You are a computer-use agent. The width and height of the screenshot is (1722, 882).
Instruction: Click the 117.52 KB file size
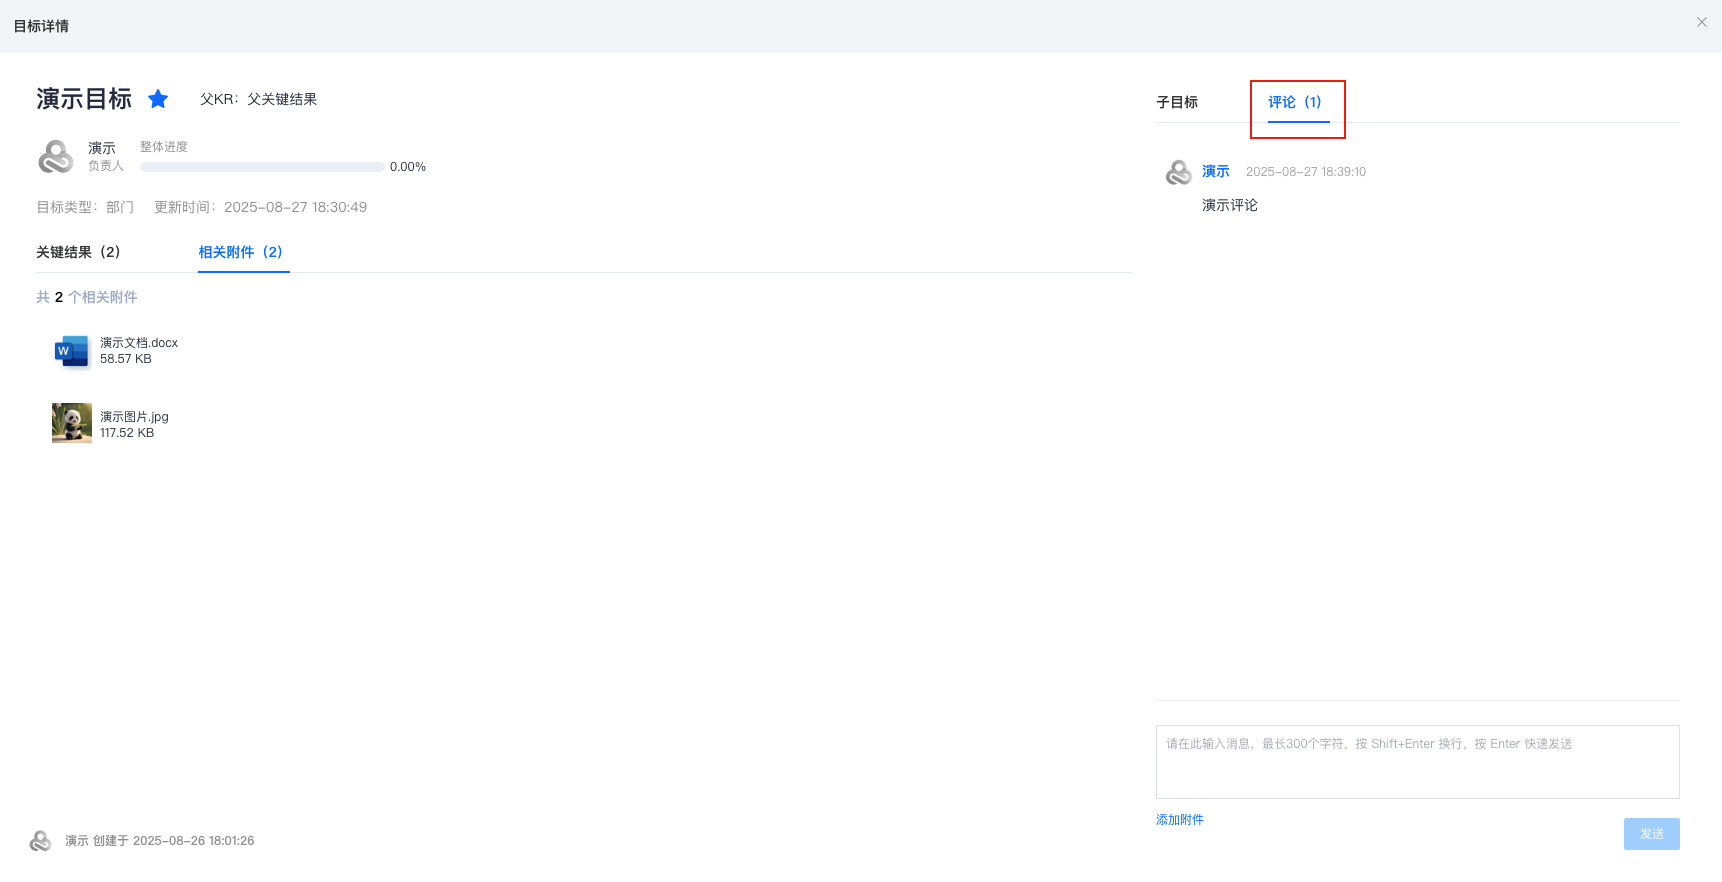[127, 433]
